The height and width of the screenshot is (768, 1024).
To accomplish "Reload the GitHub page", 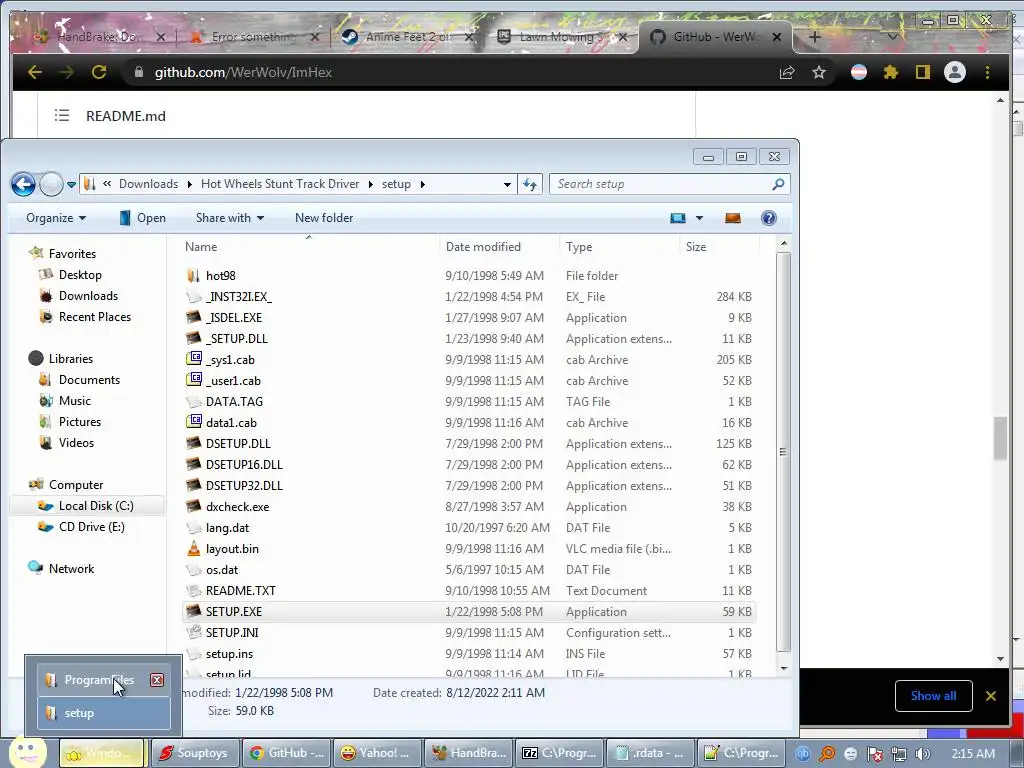I will tap(99, 72).
